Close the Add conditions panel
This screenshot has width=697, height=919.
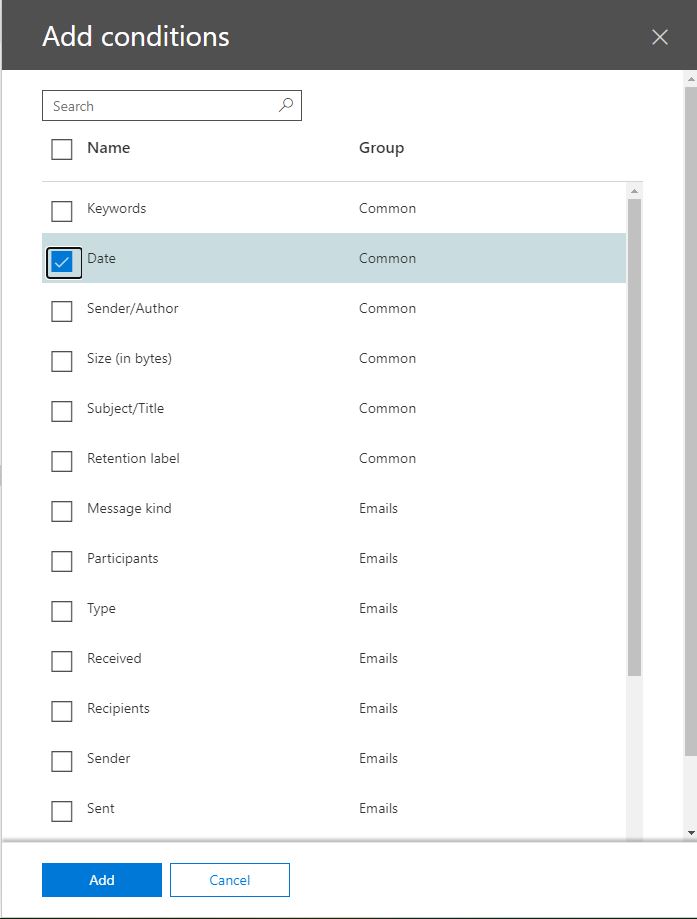[659, 37]
